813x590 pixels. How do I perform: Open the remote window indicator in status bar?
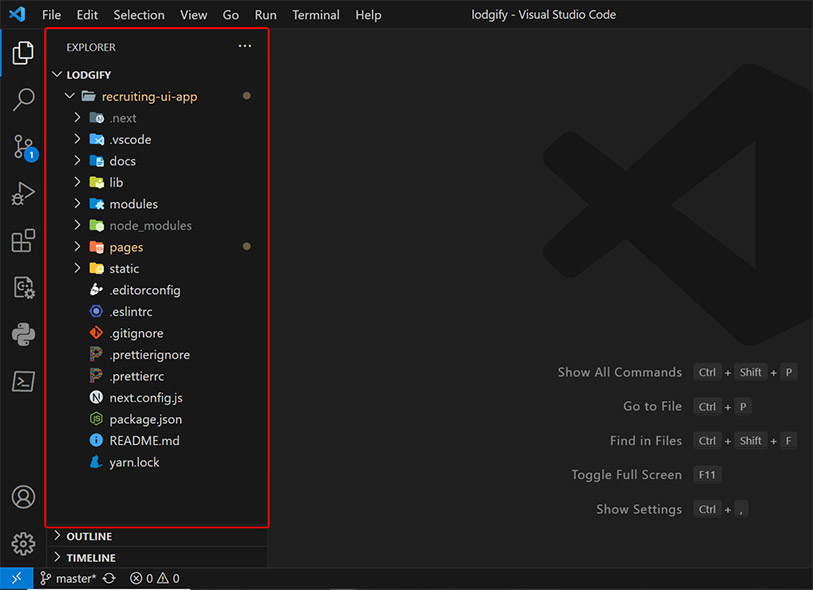pos(16,578)
